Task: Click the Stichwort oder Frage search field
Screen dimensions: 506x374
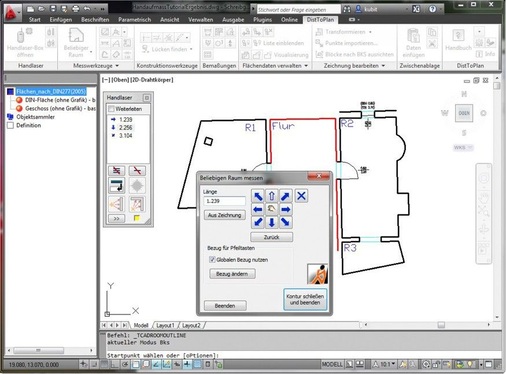Action: click(x=299, y=10)
